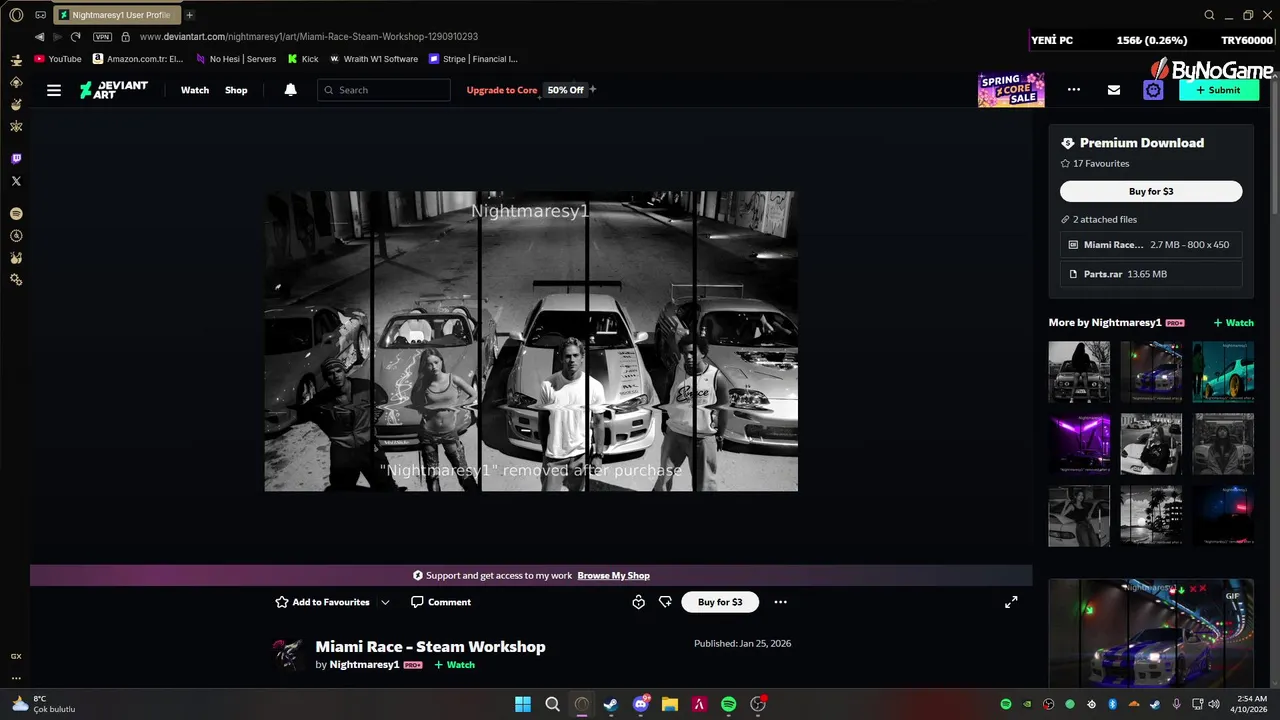The image size is (1280, 720).
Task: Go to the DeviantArt home logo
Action: coord(114,89)
